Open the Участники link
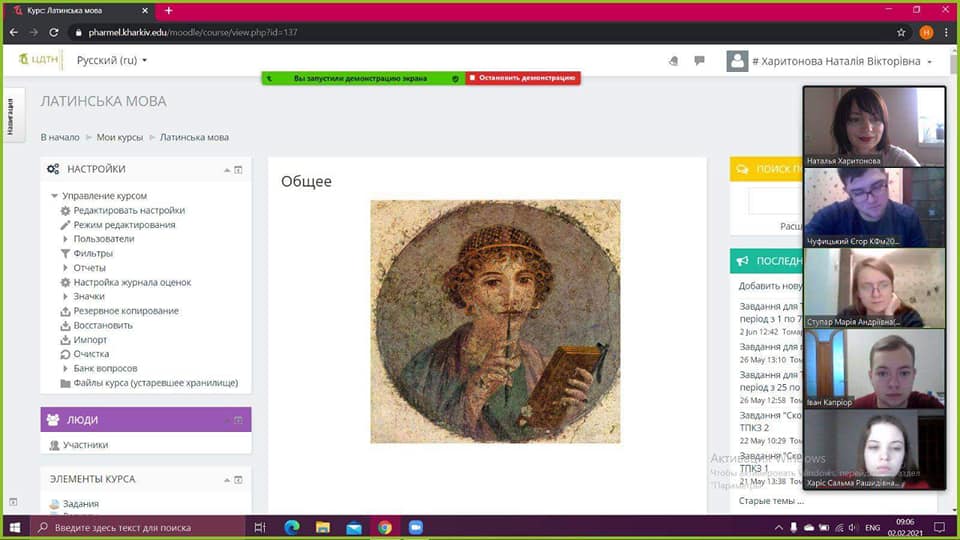The width and height of the screenshot is (960, 540). coord(85,445)
